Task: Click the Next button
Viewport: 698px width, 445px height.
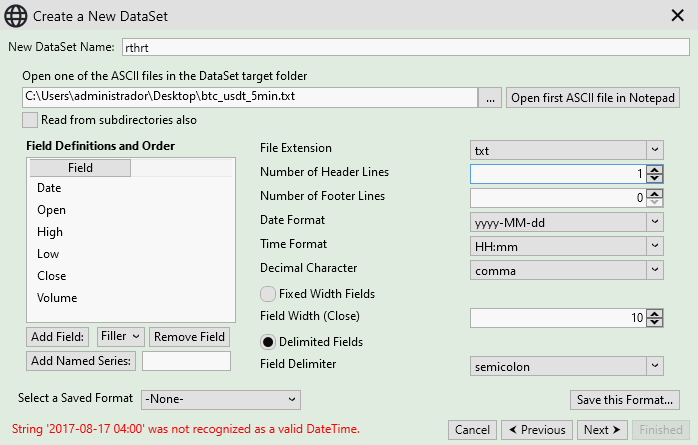Action: (x=603, y=430)
